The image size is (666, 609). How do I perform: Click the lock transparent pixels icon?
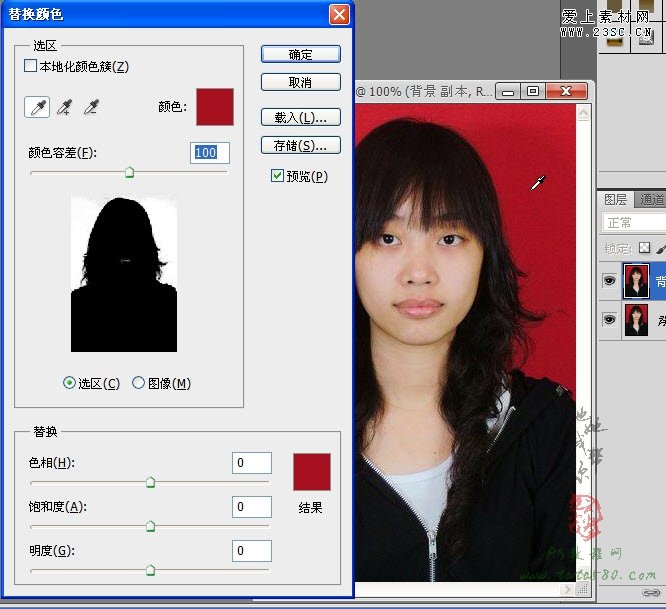pos(645,247)
